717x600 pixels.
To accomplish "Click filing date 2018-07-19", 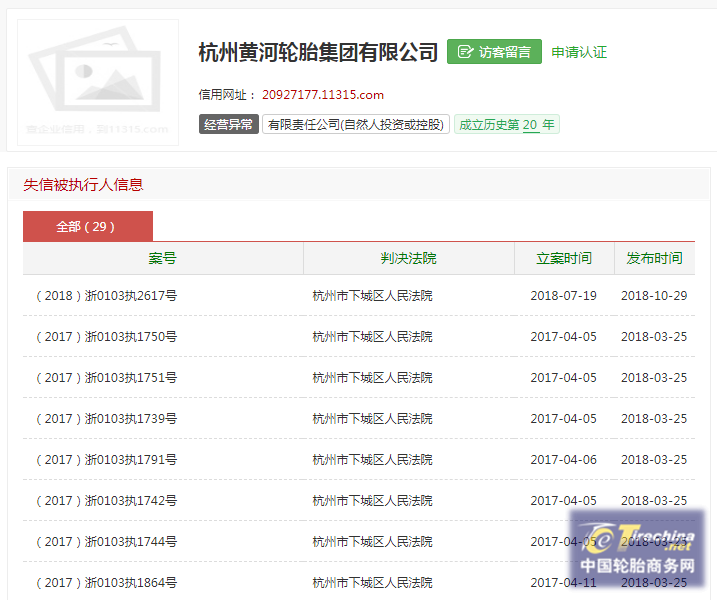I will 563,295.
